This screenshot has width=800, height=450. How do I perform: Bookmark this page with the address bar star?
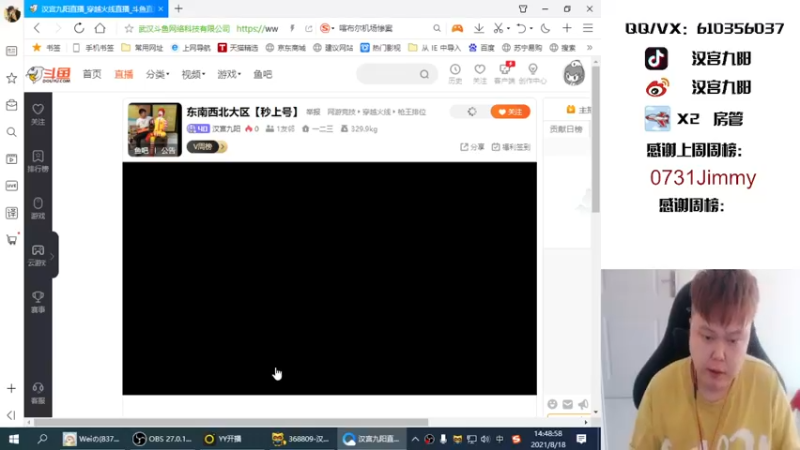point(129,29)
